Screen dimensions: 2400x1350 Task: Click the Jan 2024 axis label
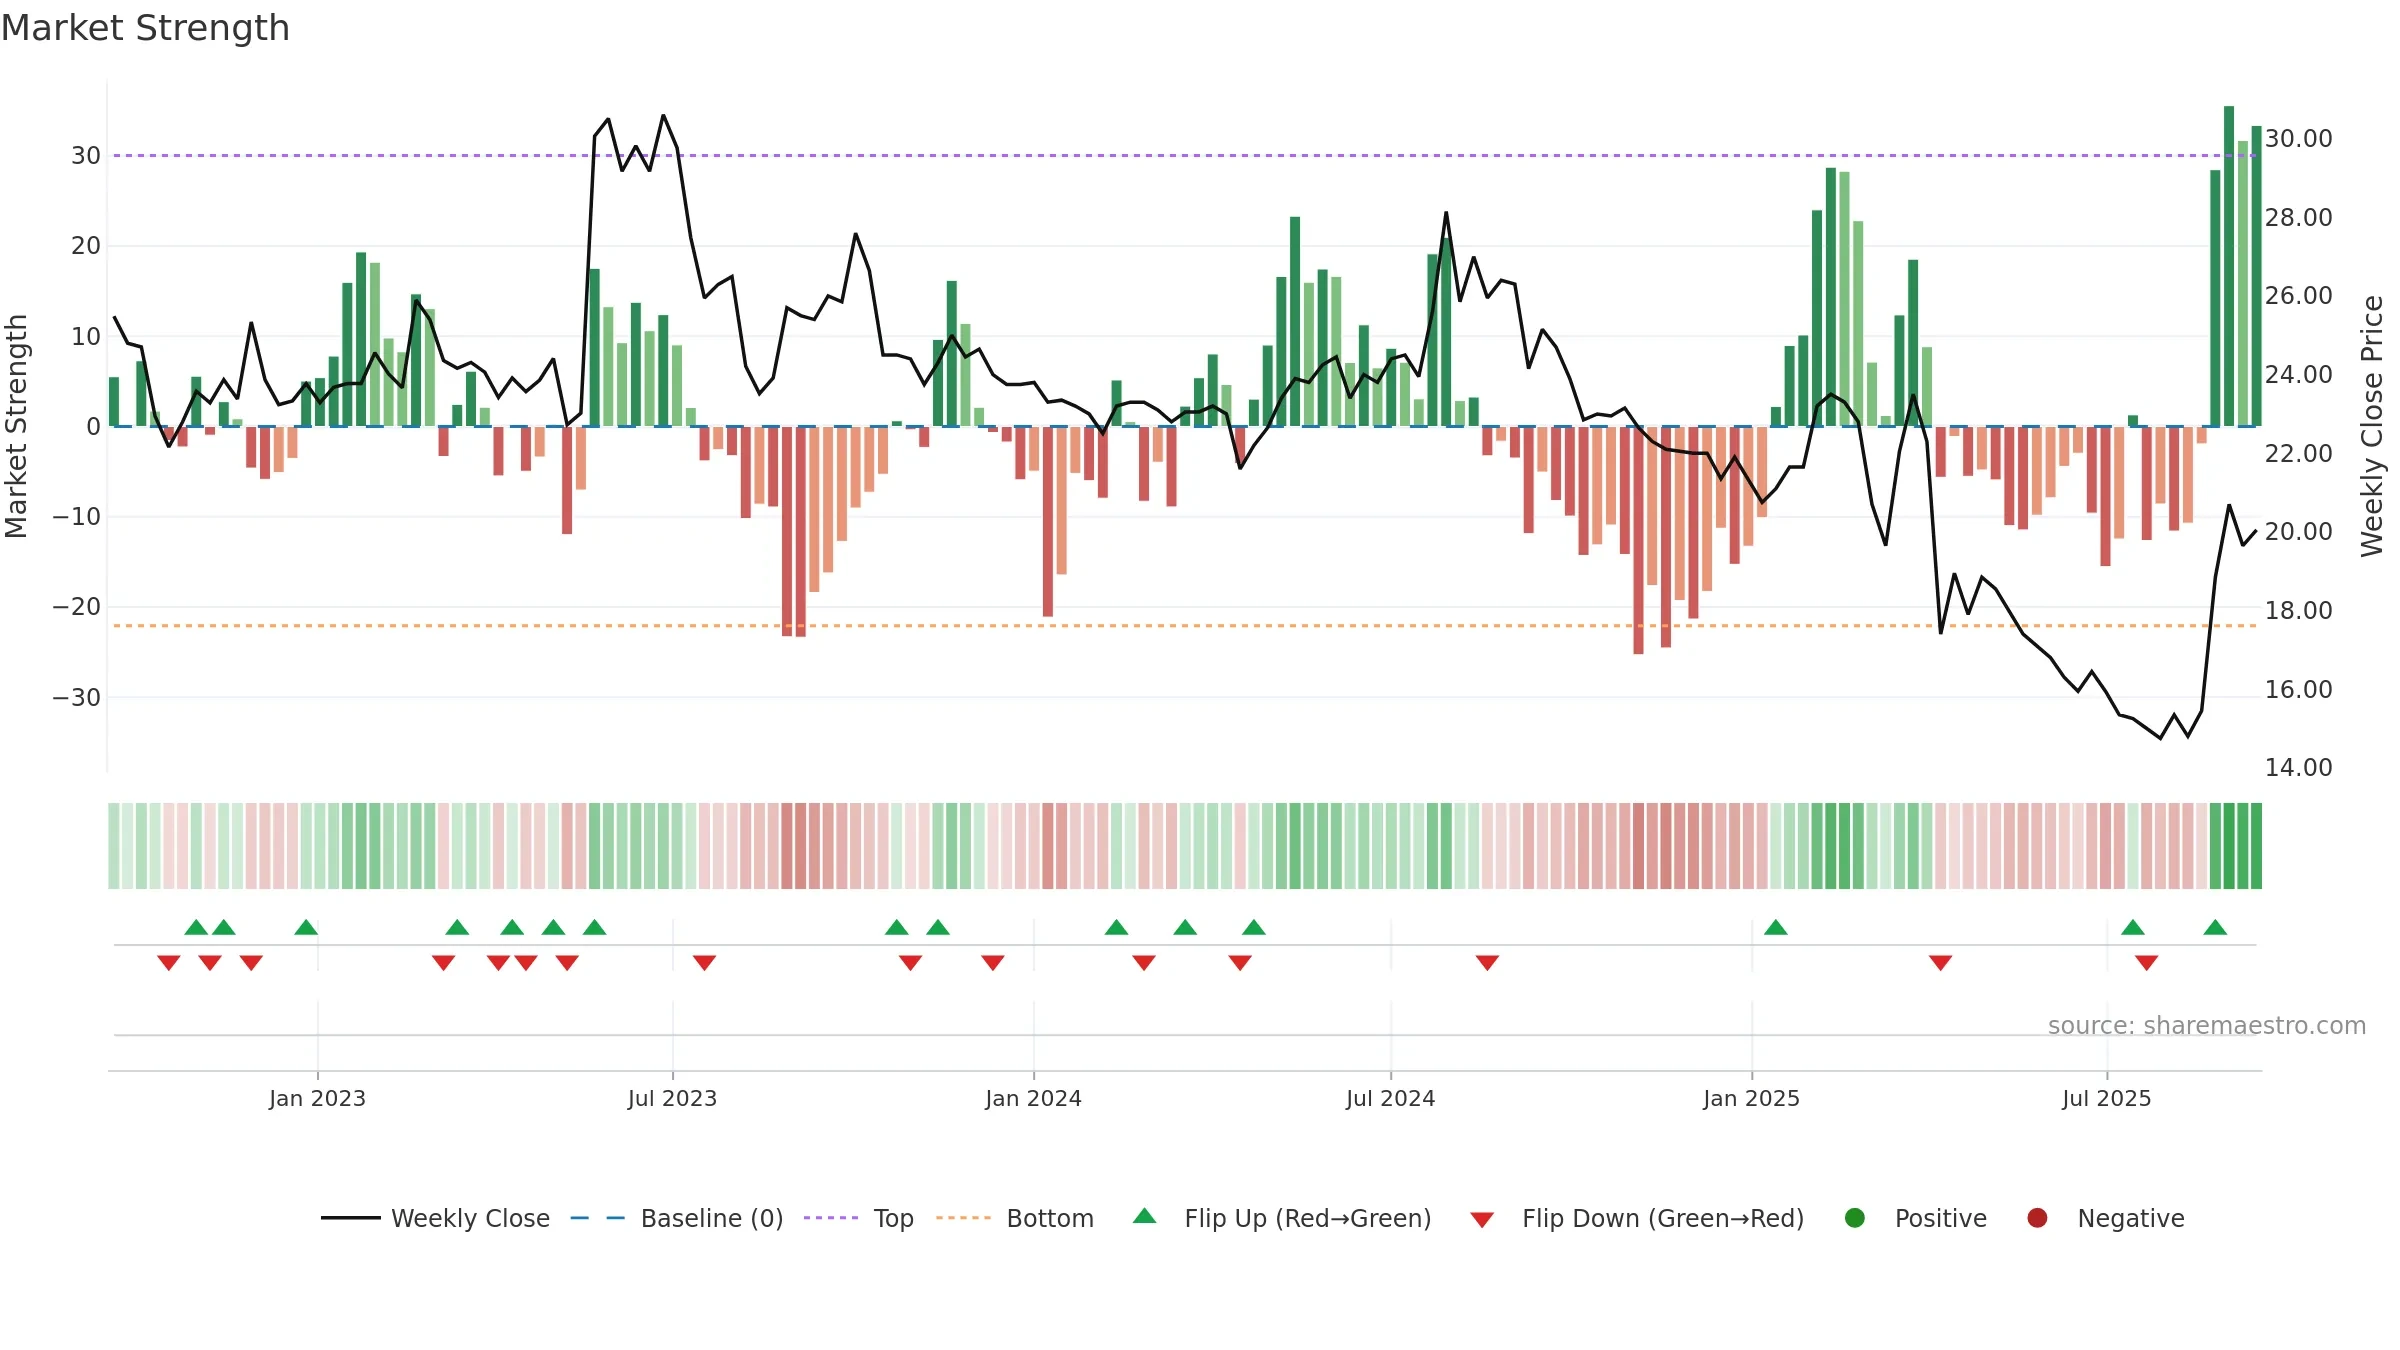click(1033, 1099)
